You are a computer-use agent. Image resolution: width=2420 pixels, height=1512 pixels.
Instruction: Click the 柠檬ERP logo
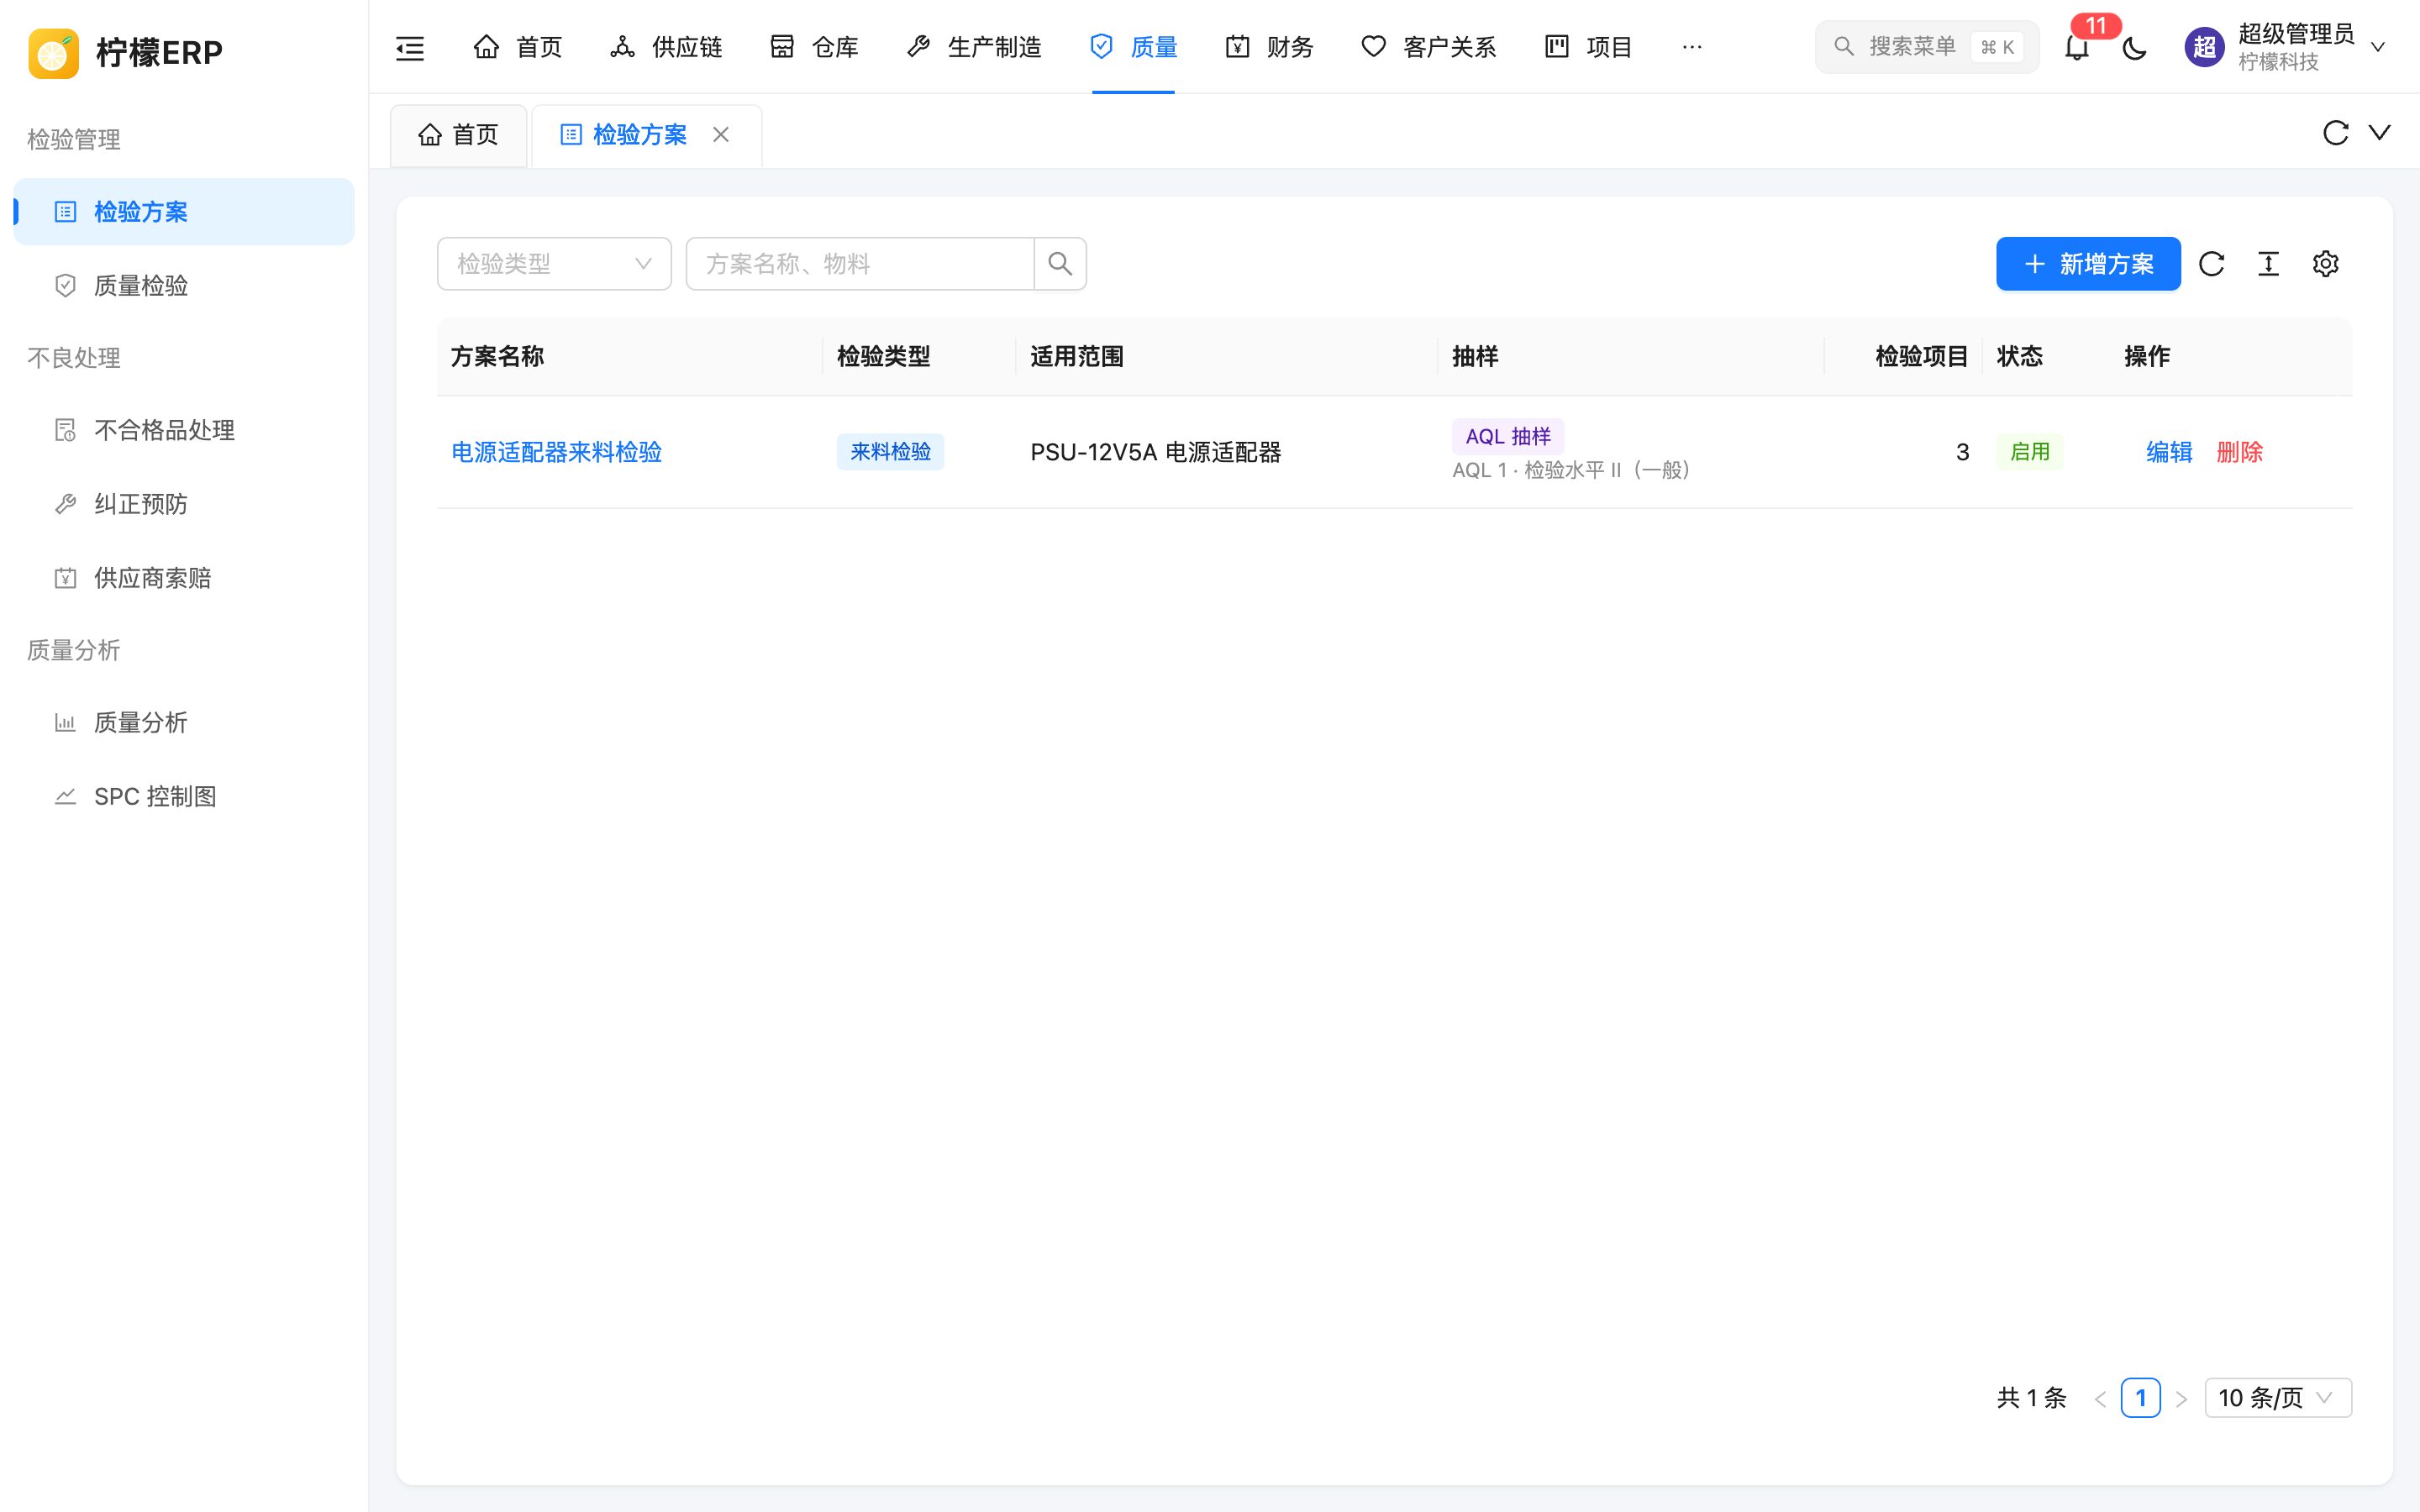pyautogui.click(x=126, y=52)
